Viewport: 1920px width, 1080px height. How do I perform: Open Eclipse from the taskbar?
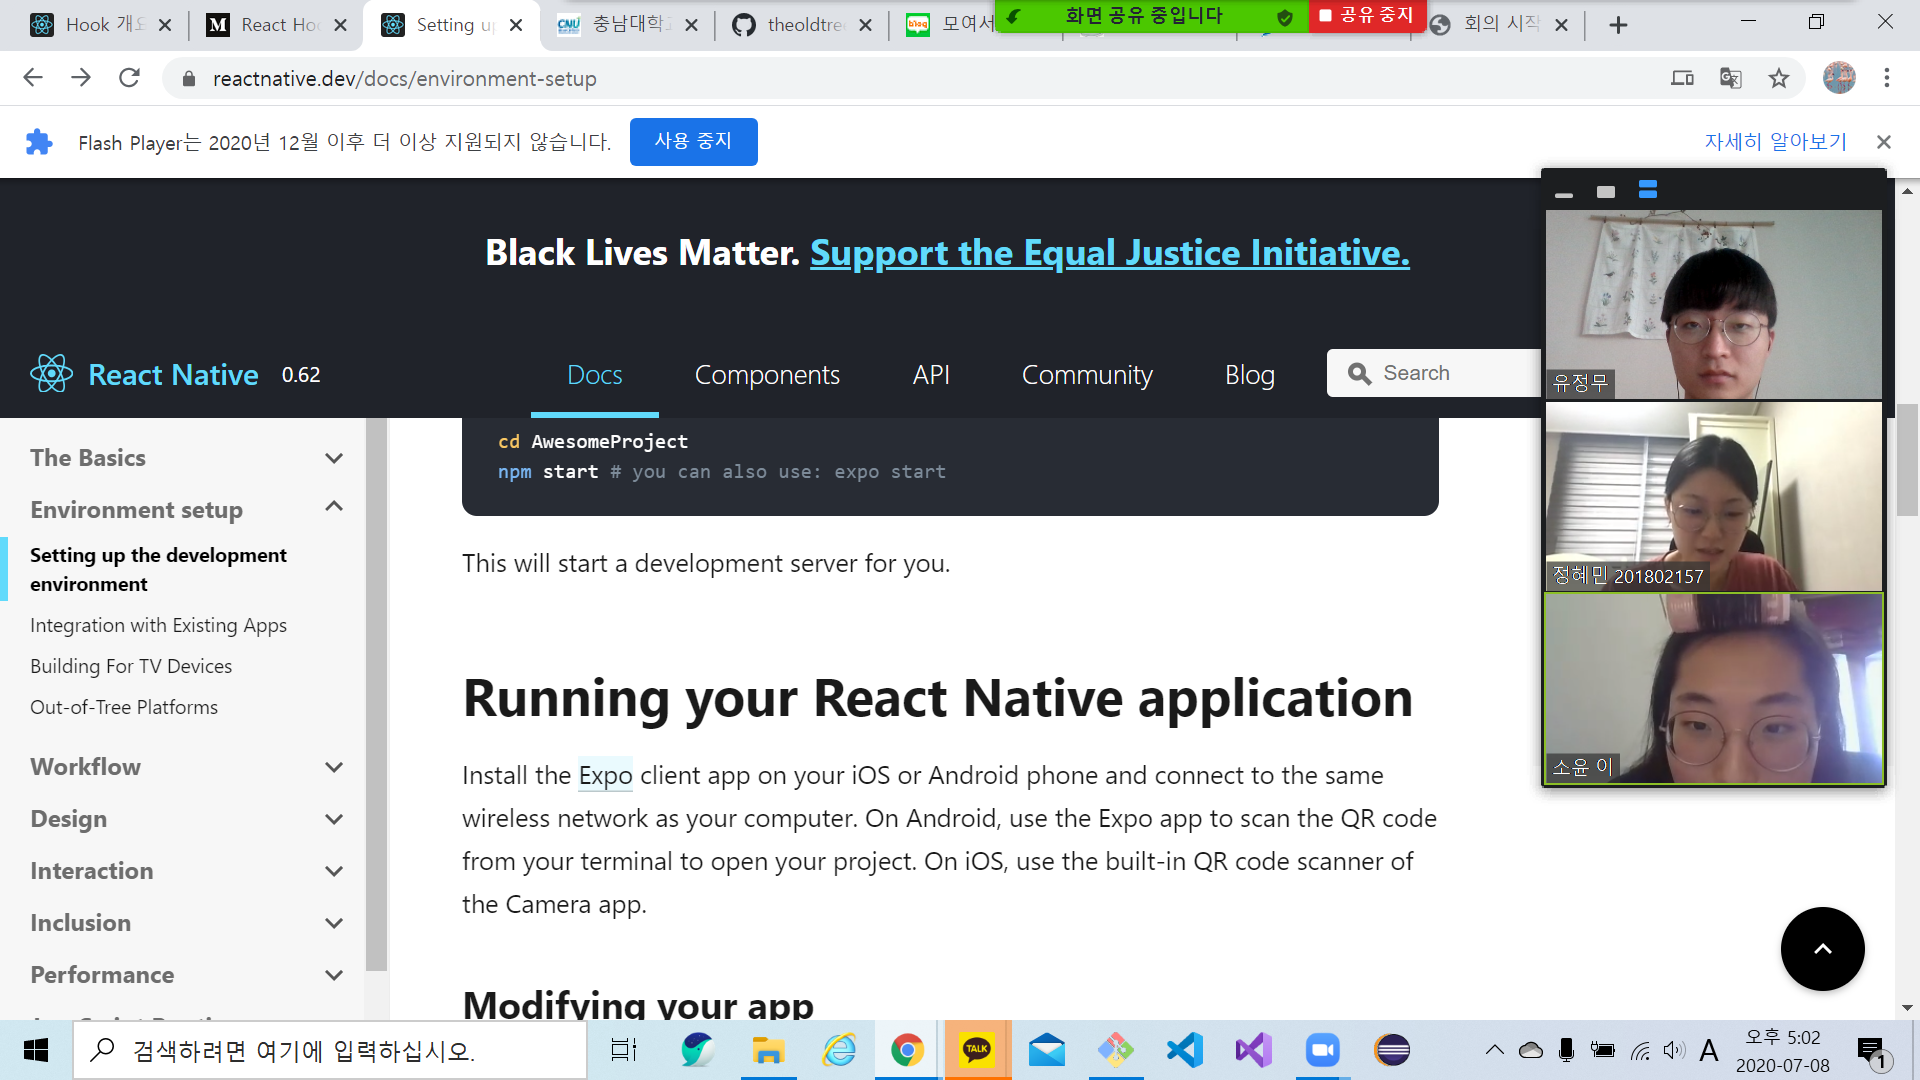click(x=1392, y=1050)
